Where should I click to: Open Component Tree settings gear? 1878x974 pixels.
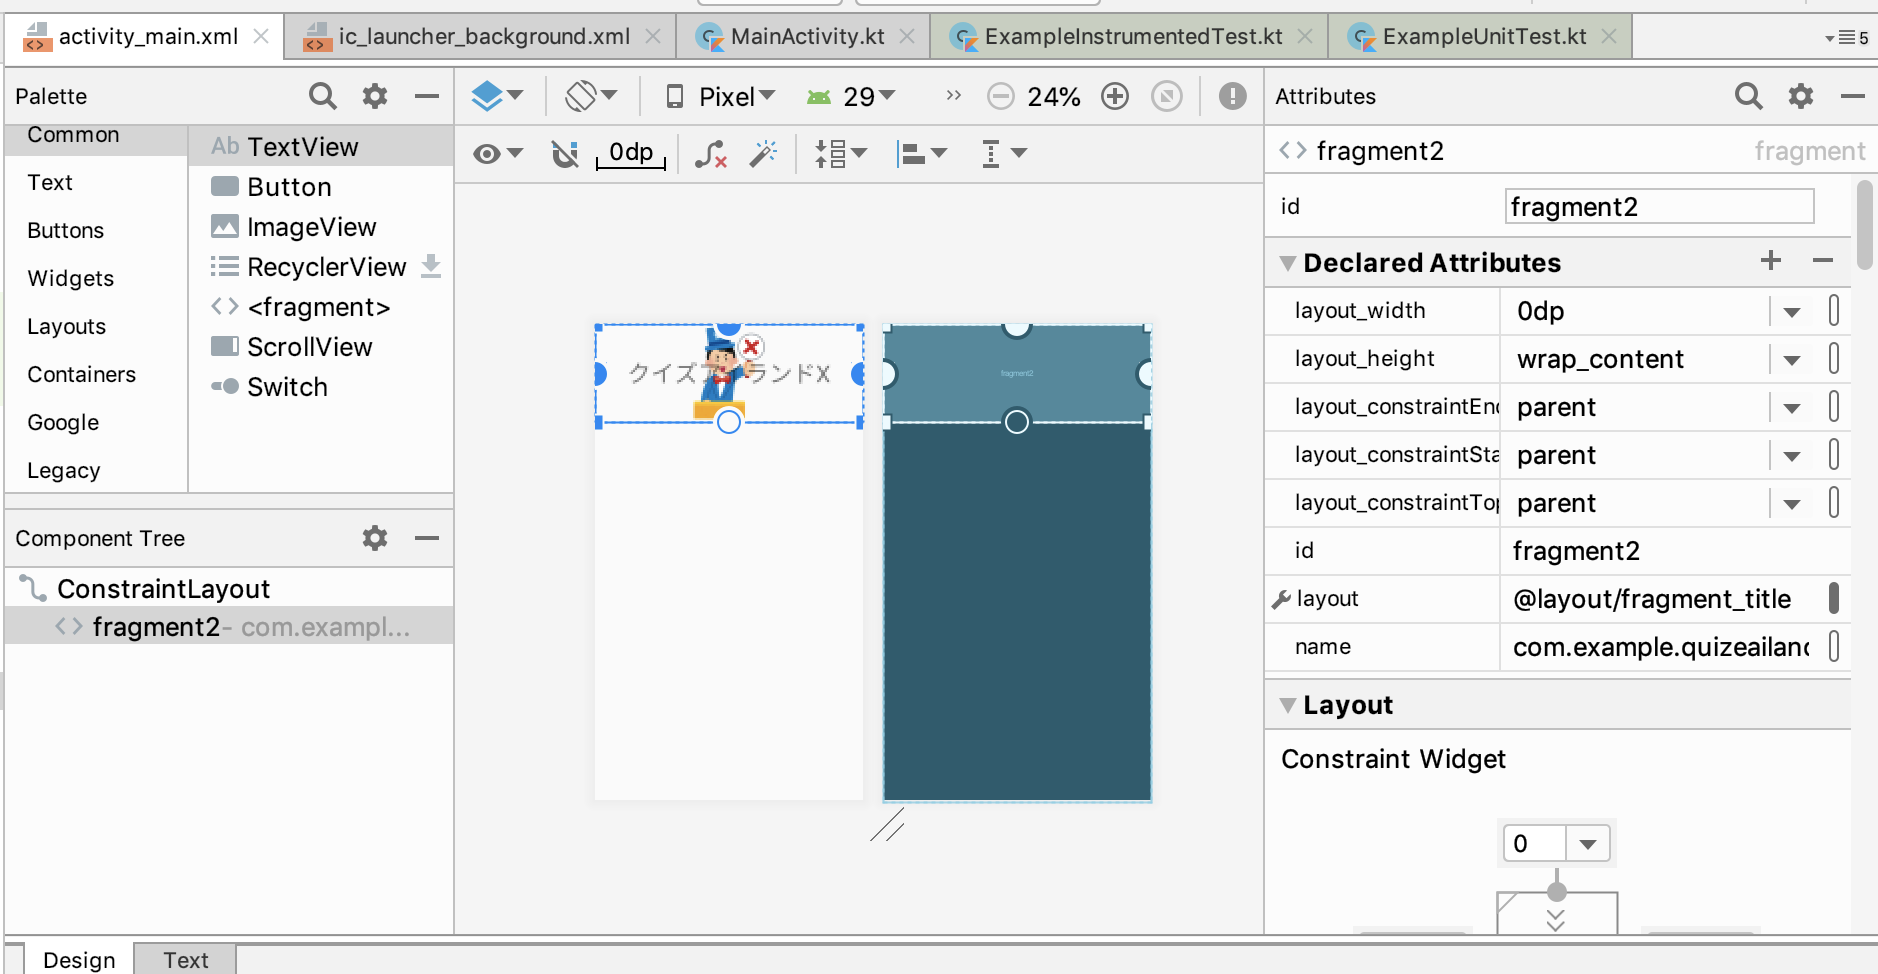(x=375, y=538)
